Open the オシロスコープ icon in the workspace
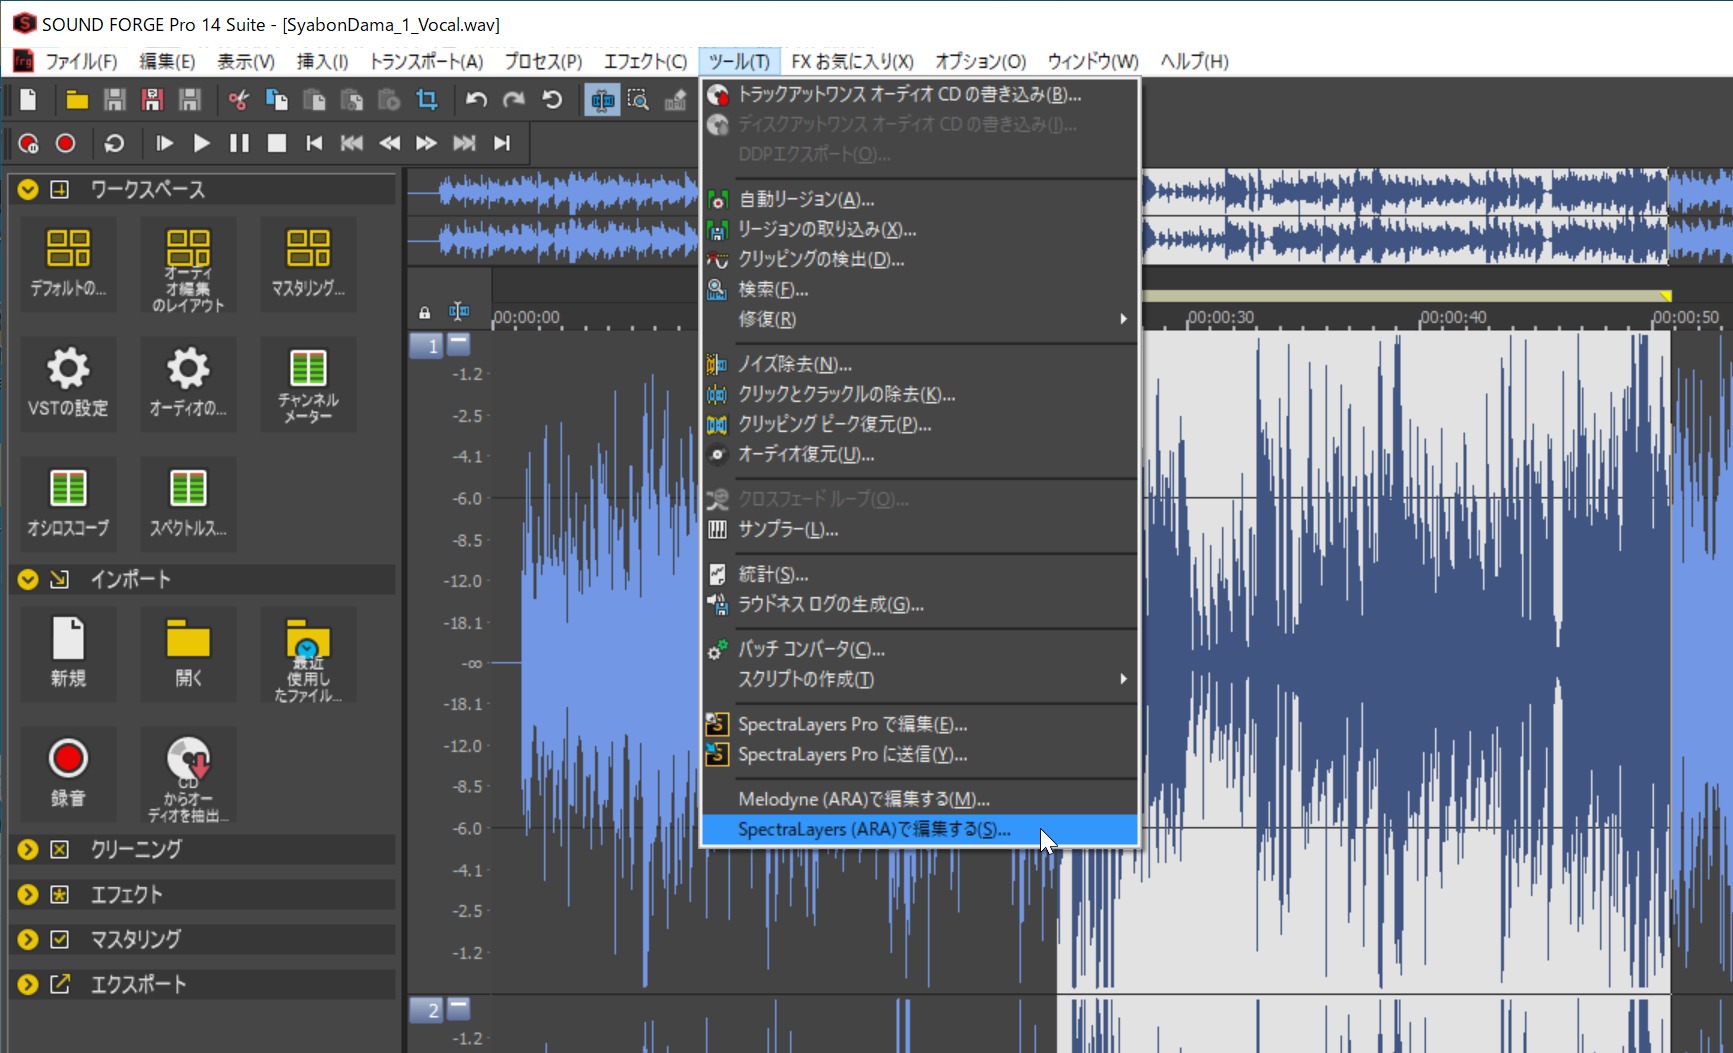The image size is (1733, 1053). click(x=68, y=504)
